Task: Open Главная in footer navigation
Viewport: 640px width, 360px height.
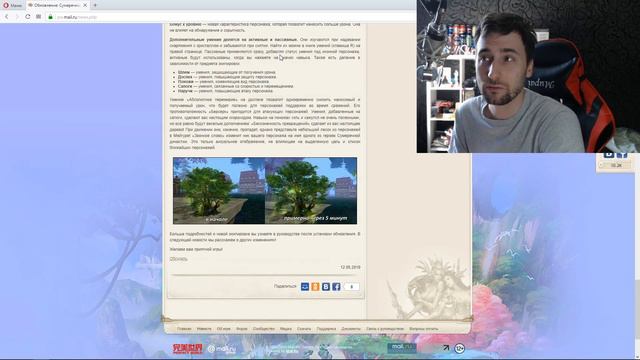Action: click(x=184, y=329)
